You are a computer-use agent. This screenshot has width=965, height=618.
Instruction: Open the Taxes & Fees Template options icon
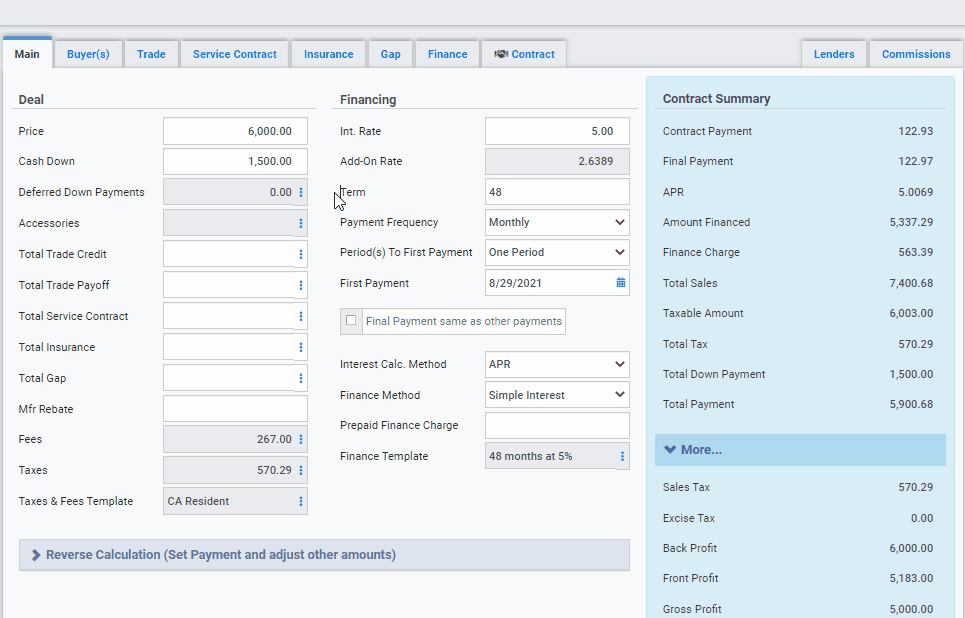coord(301,501)
